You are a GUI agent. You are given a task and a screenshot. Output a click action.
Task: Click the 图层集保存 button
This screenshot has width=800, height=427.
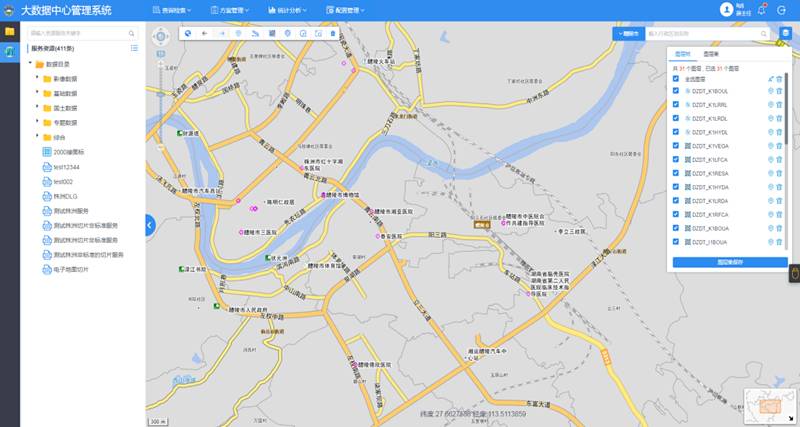tap(730, 262)
